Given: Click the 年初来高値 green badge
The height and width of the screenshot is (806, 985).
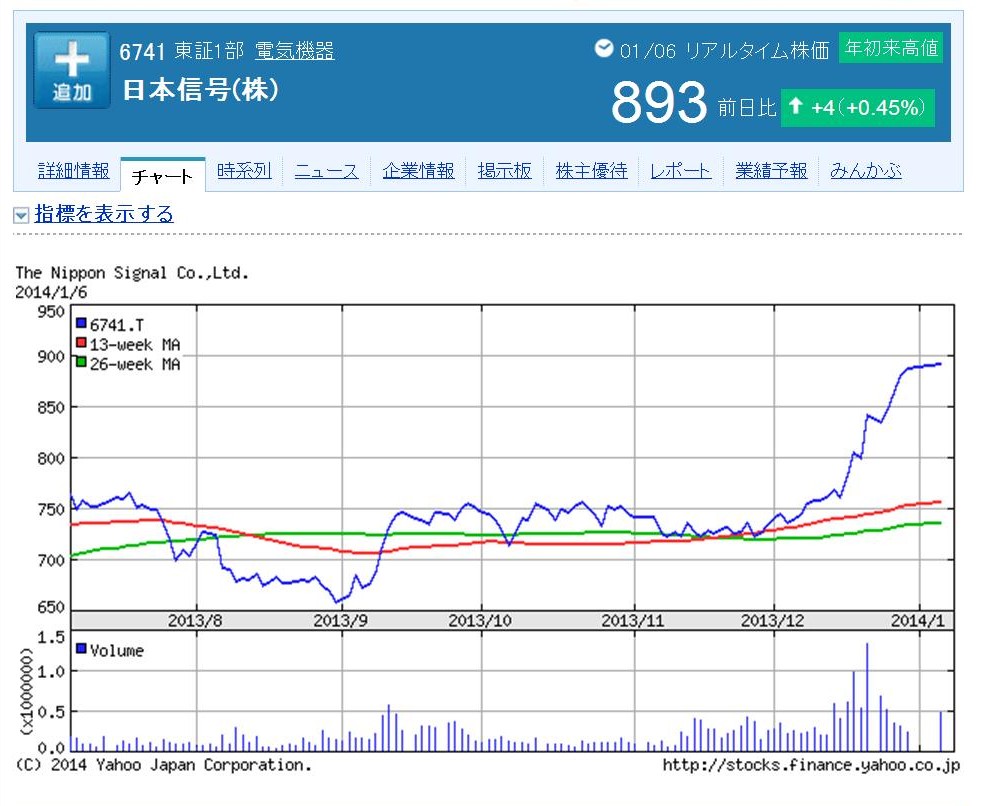Looking at the screenshot, I should [x=891, y=48].
